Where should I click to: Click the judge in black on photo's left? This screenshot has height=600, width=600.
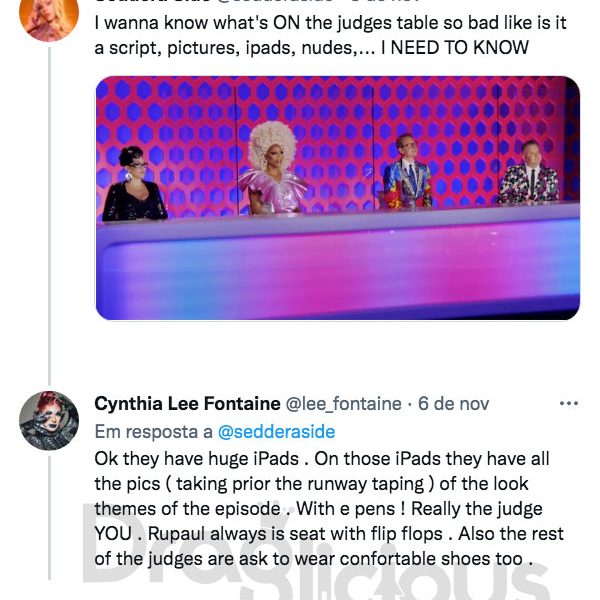pyautogui.click(x=134, y=184)
